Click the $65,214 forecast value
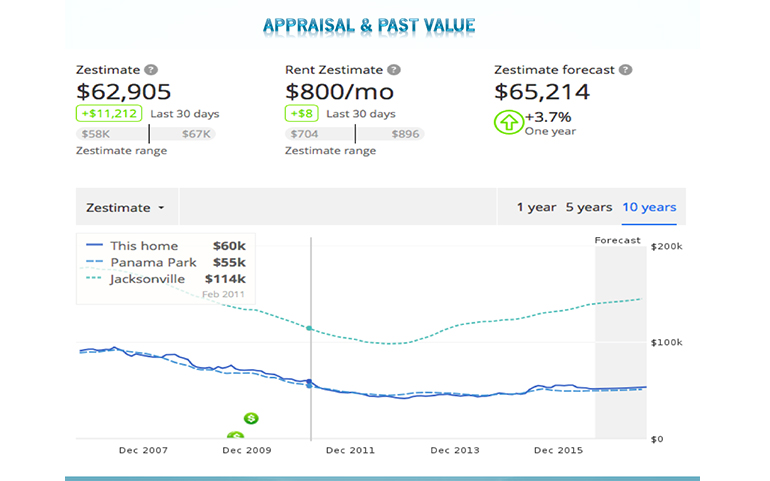Screen dimensions: 770x481 coord(542,93)
